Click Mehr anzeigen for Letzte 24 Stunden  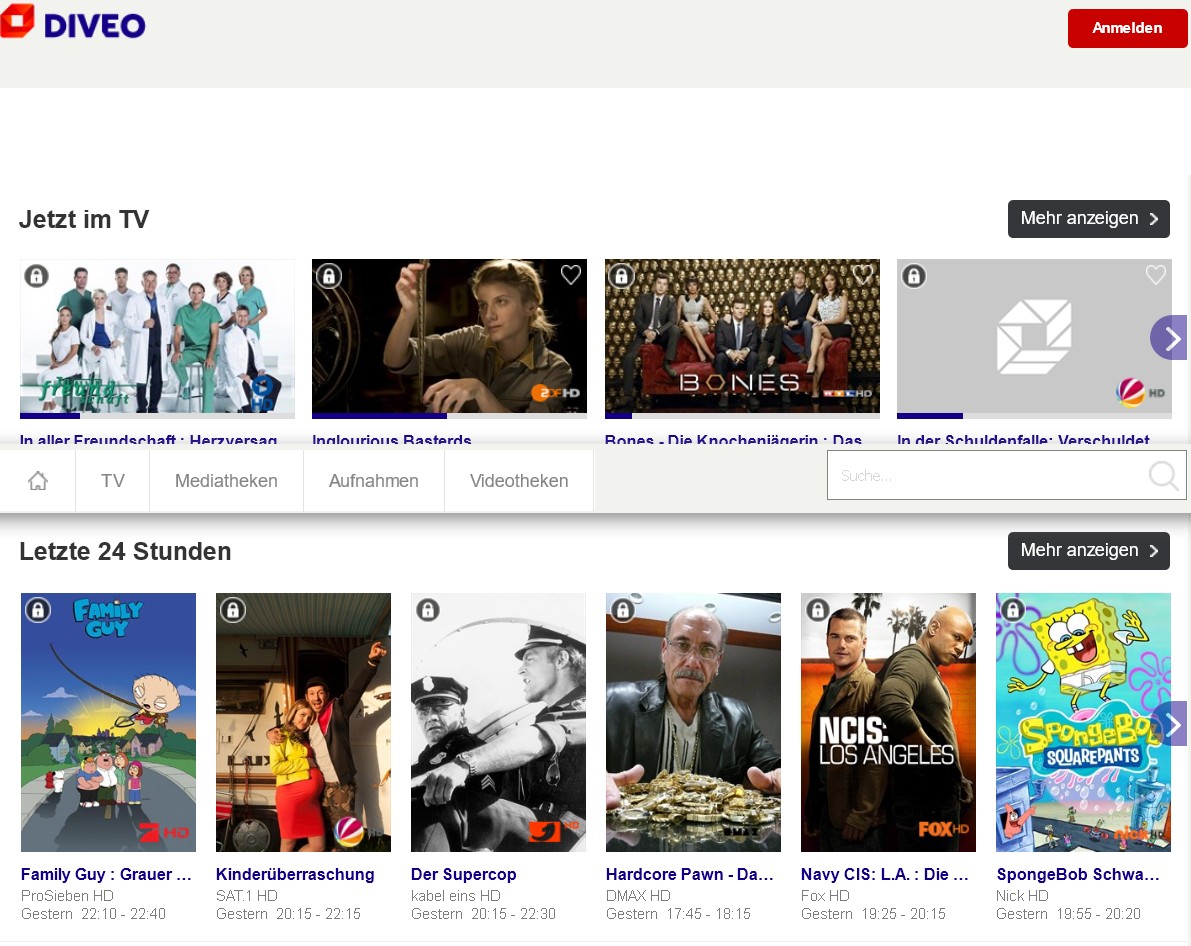coord(1088,551)
